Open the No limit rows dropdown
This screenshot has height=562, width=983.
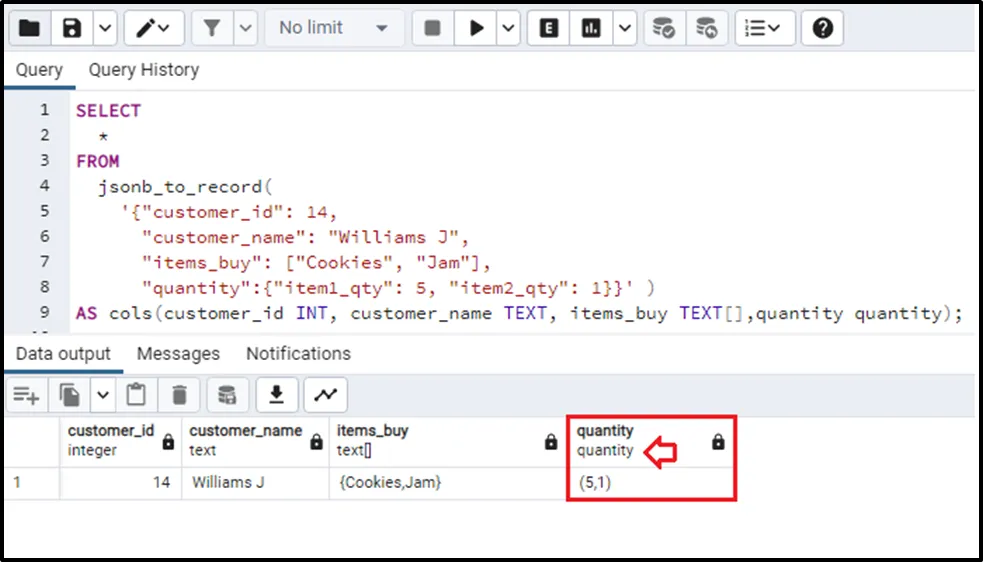333,28
